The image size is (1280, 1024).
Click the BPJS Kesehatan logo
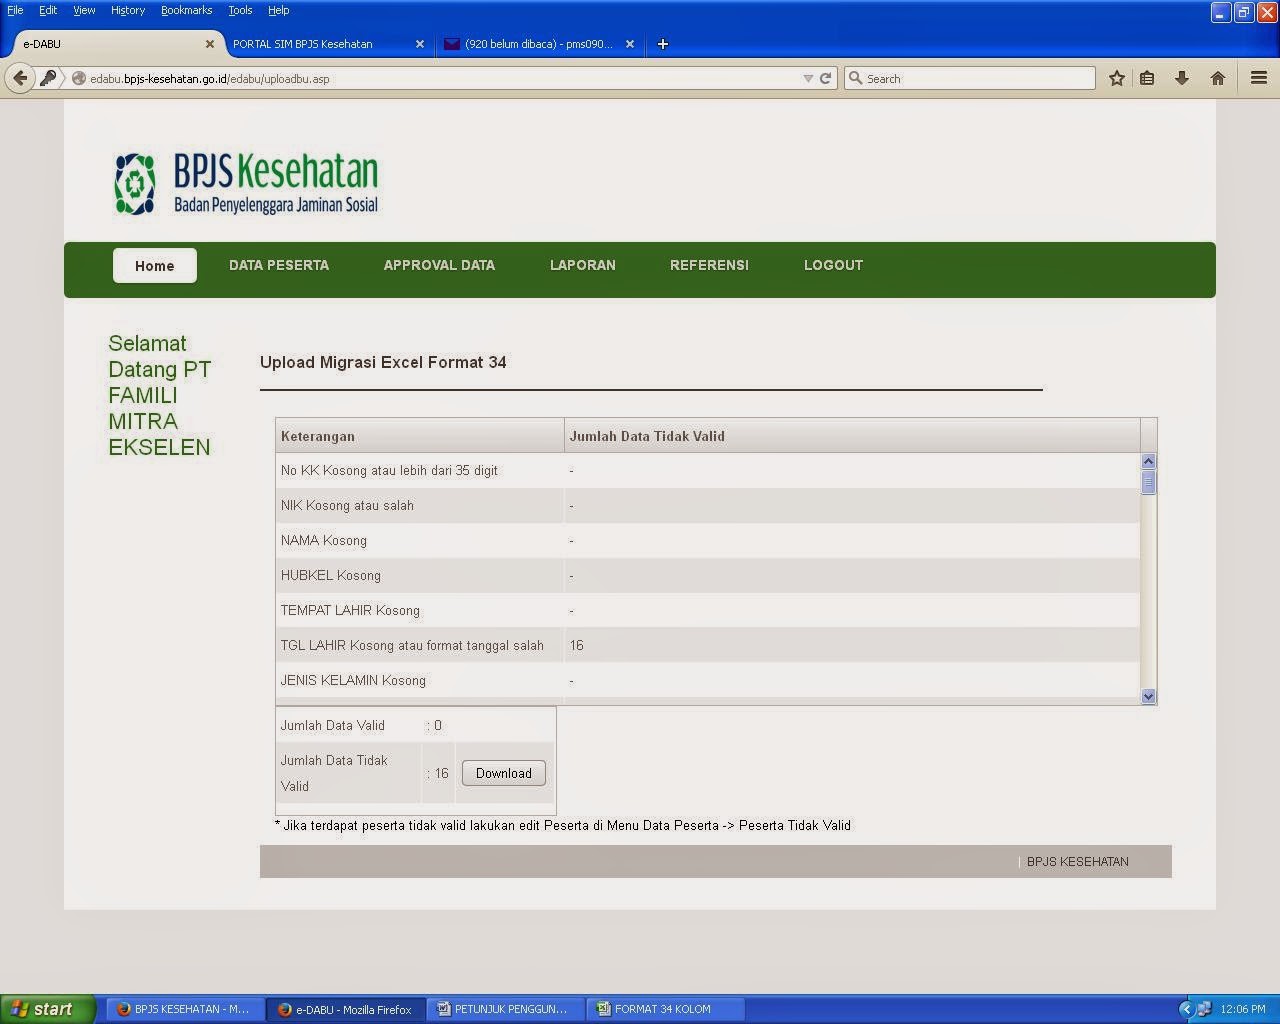tap(246, 184)
